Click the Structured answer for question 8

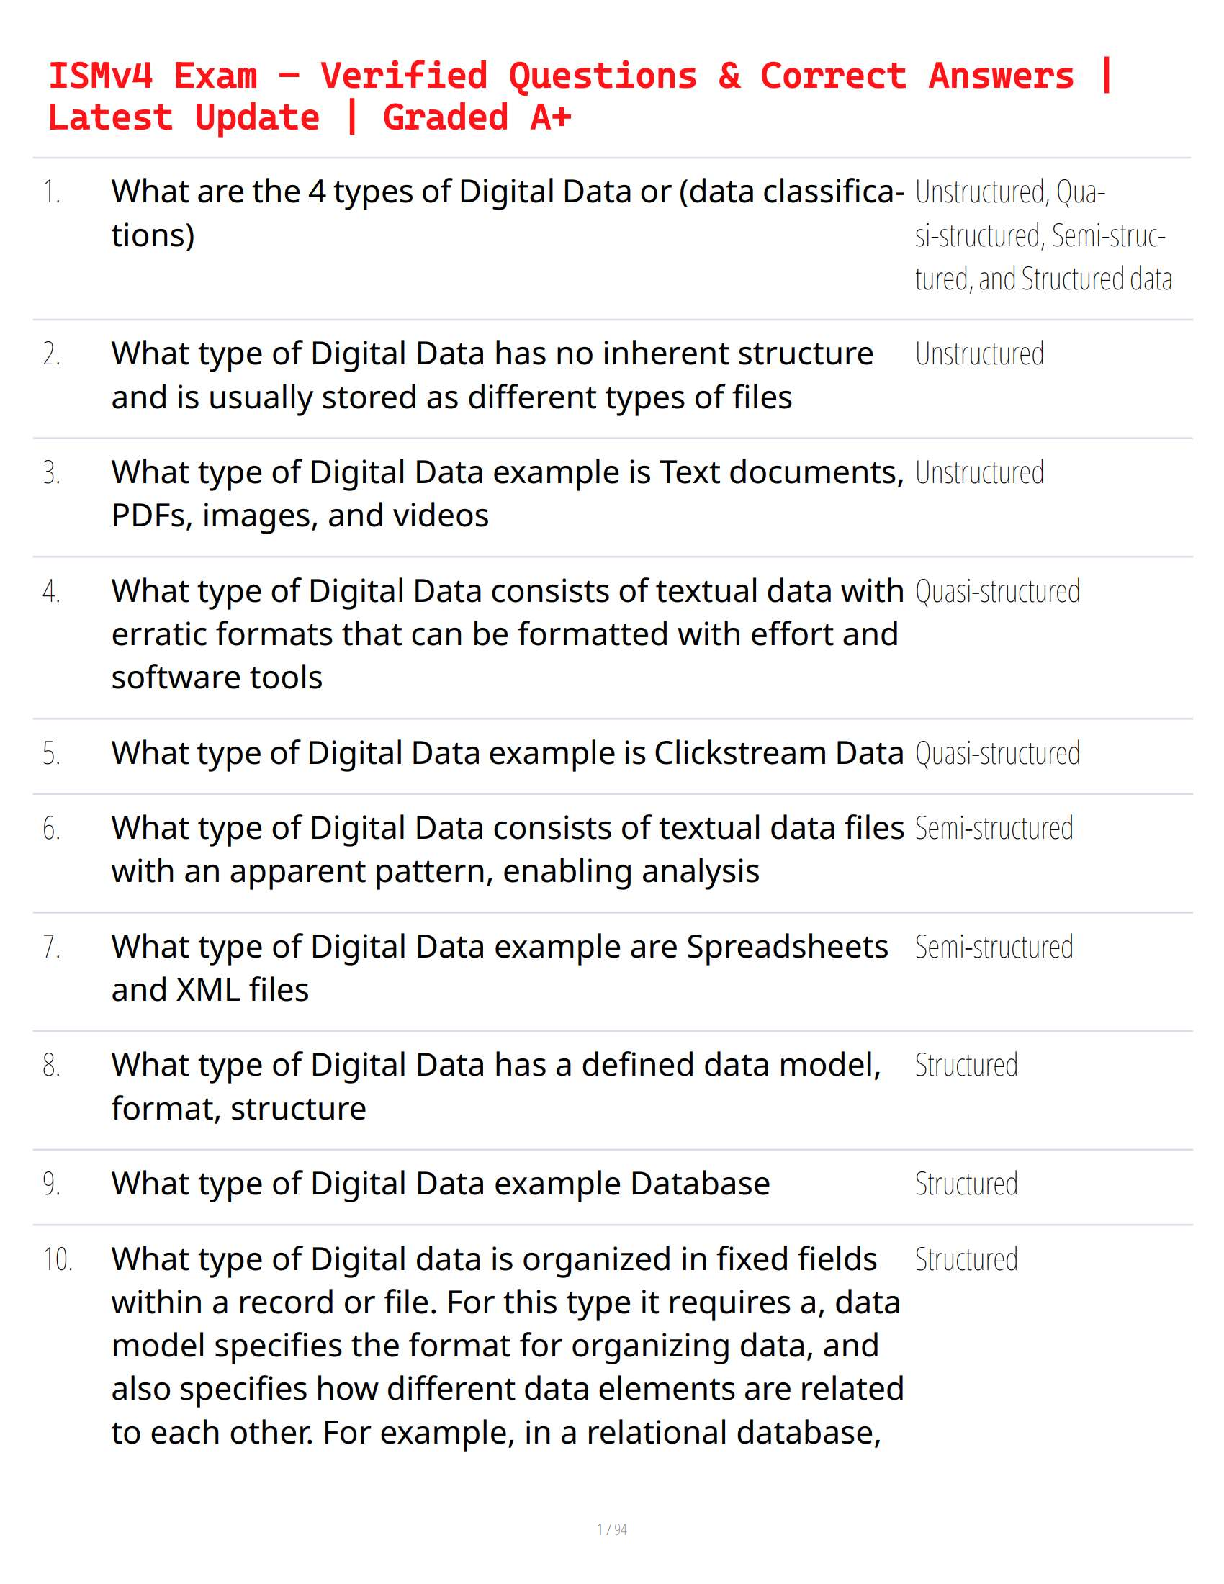click(x=966, y=1066)
